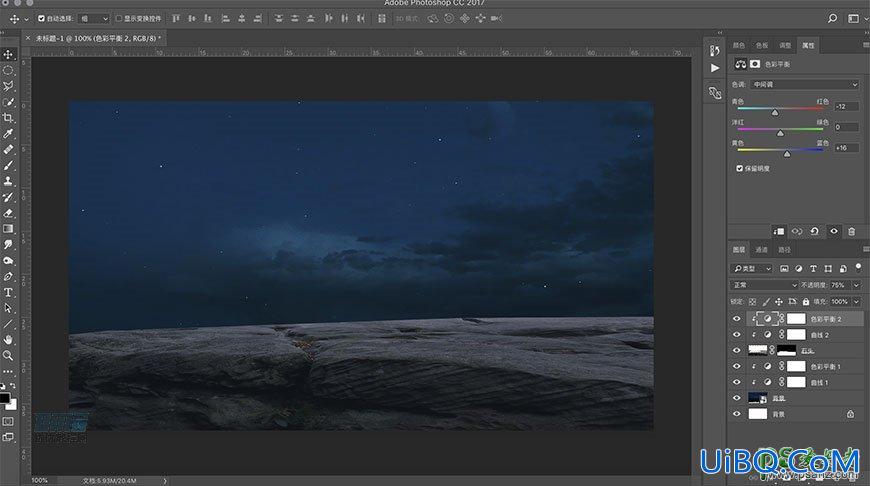Expand the Move tool preset picker arrow
This screenshot has height=486, width=870.
coord(26,19)
